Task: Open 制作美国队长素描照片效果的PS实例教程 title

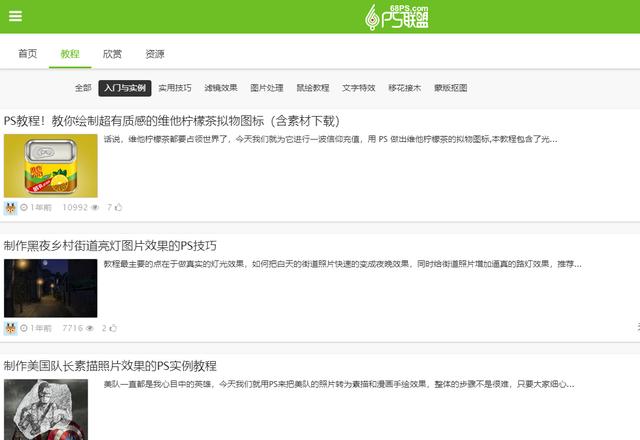Action: [x=110, y=366]
